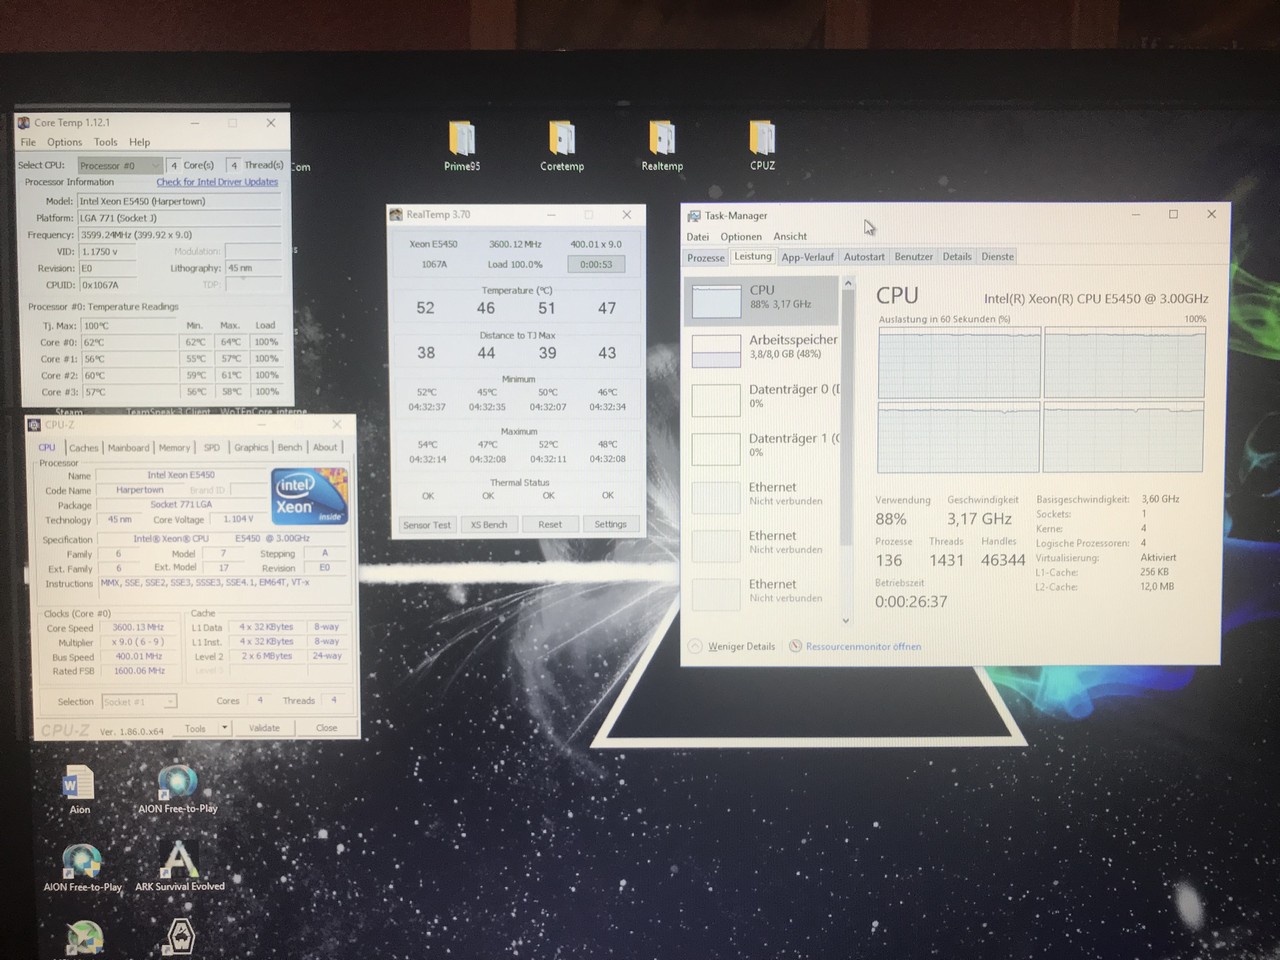Open the Coretemp folder on desktop
Viewport: 1280px width, 960px height.
click(562, 145)
